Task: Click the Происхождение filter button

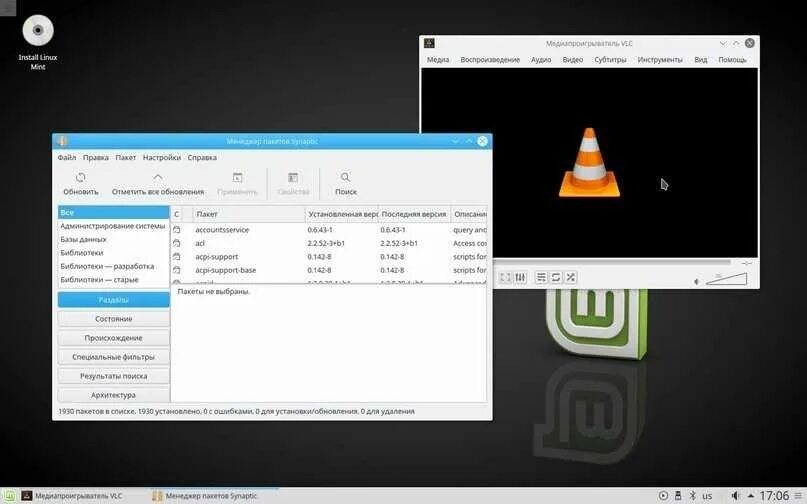Action: point(113,338)
